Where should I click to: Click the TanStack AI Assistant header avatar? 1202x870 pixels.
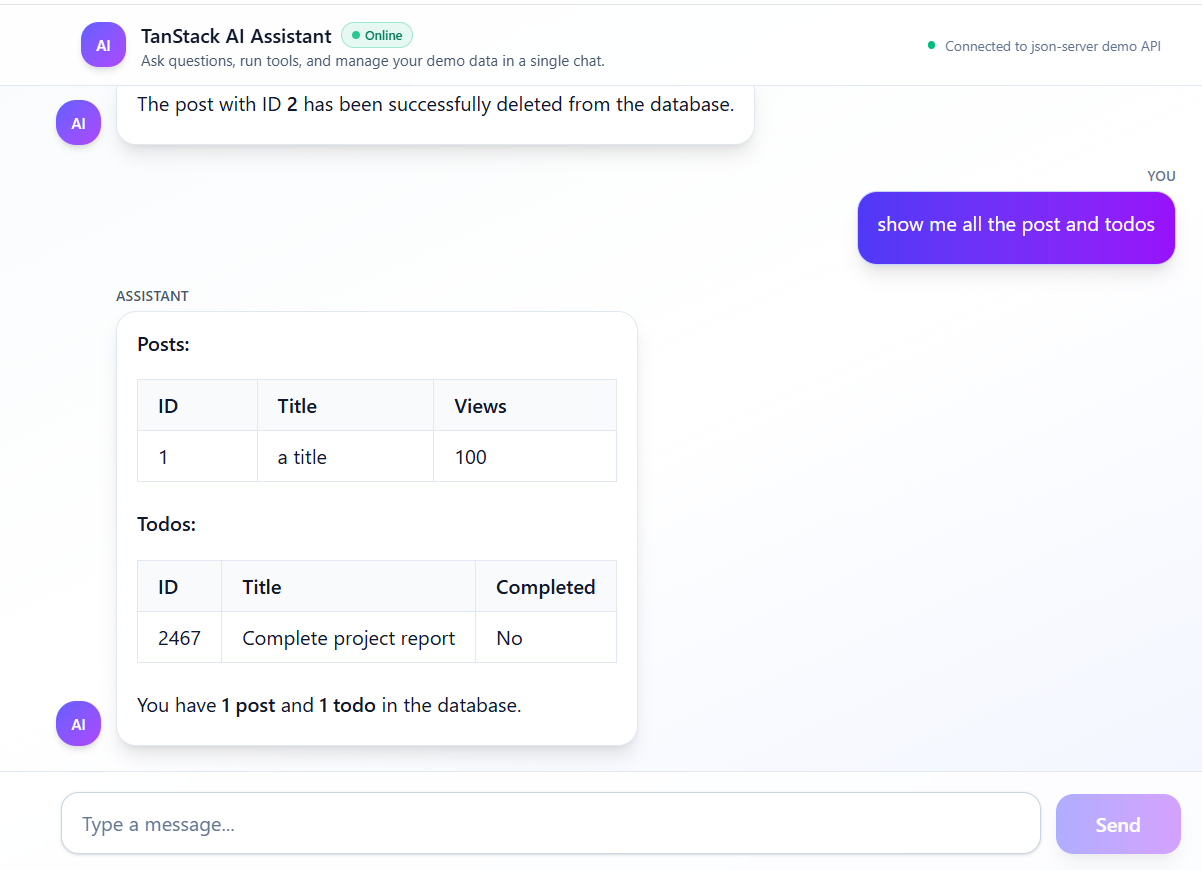click(103, 44)
